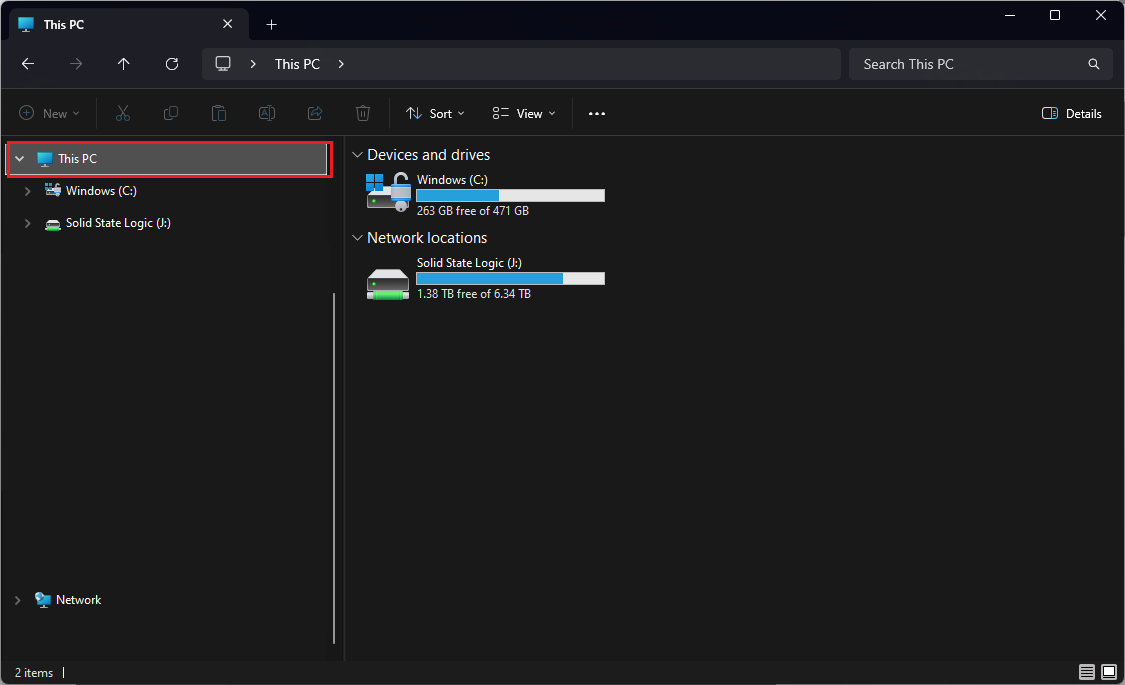This screenshot has height=685, width=1125.
Task: Select the This PC tab title
Action: pyautogui.click(x=64, y=24)
